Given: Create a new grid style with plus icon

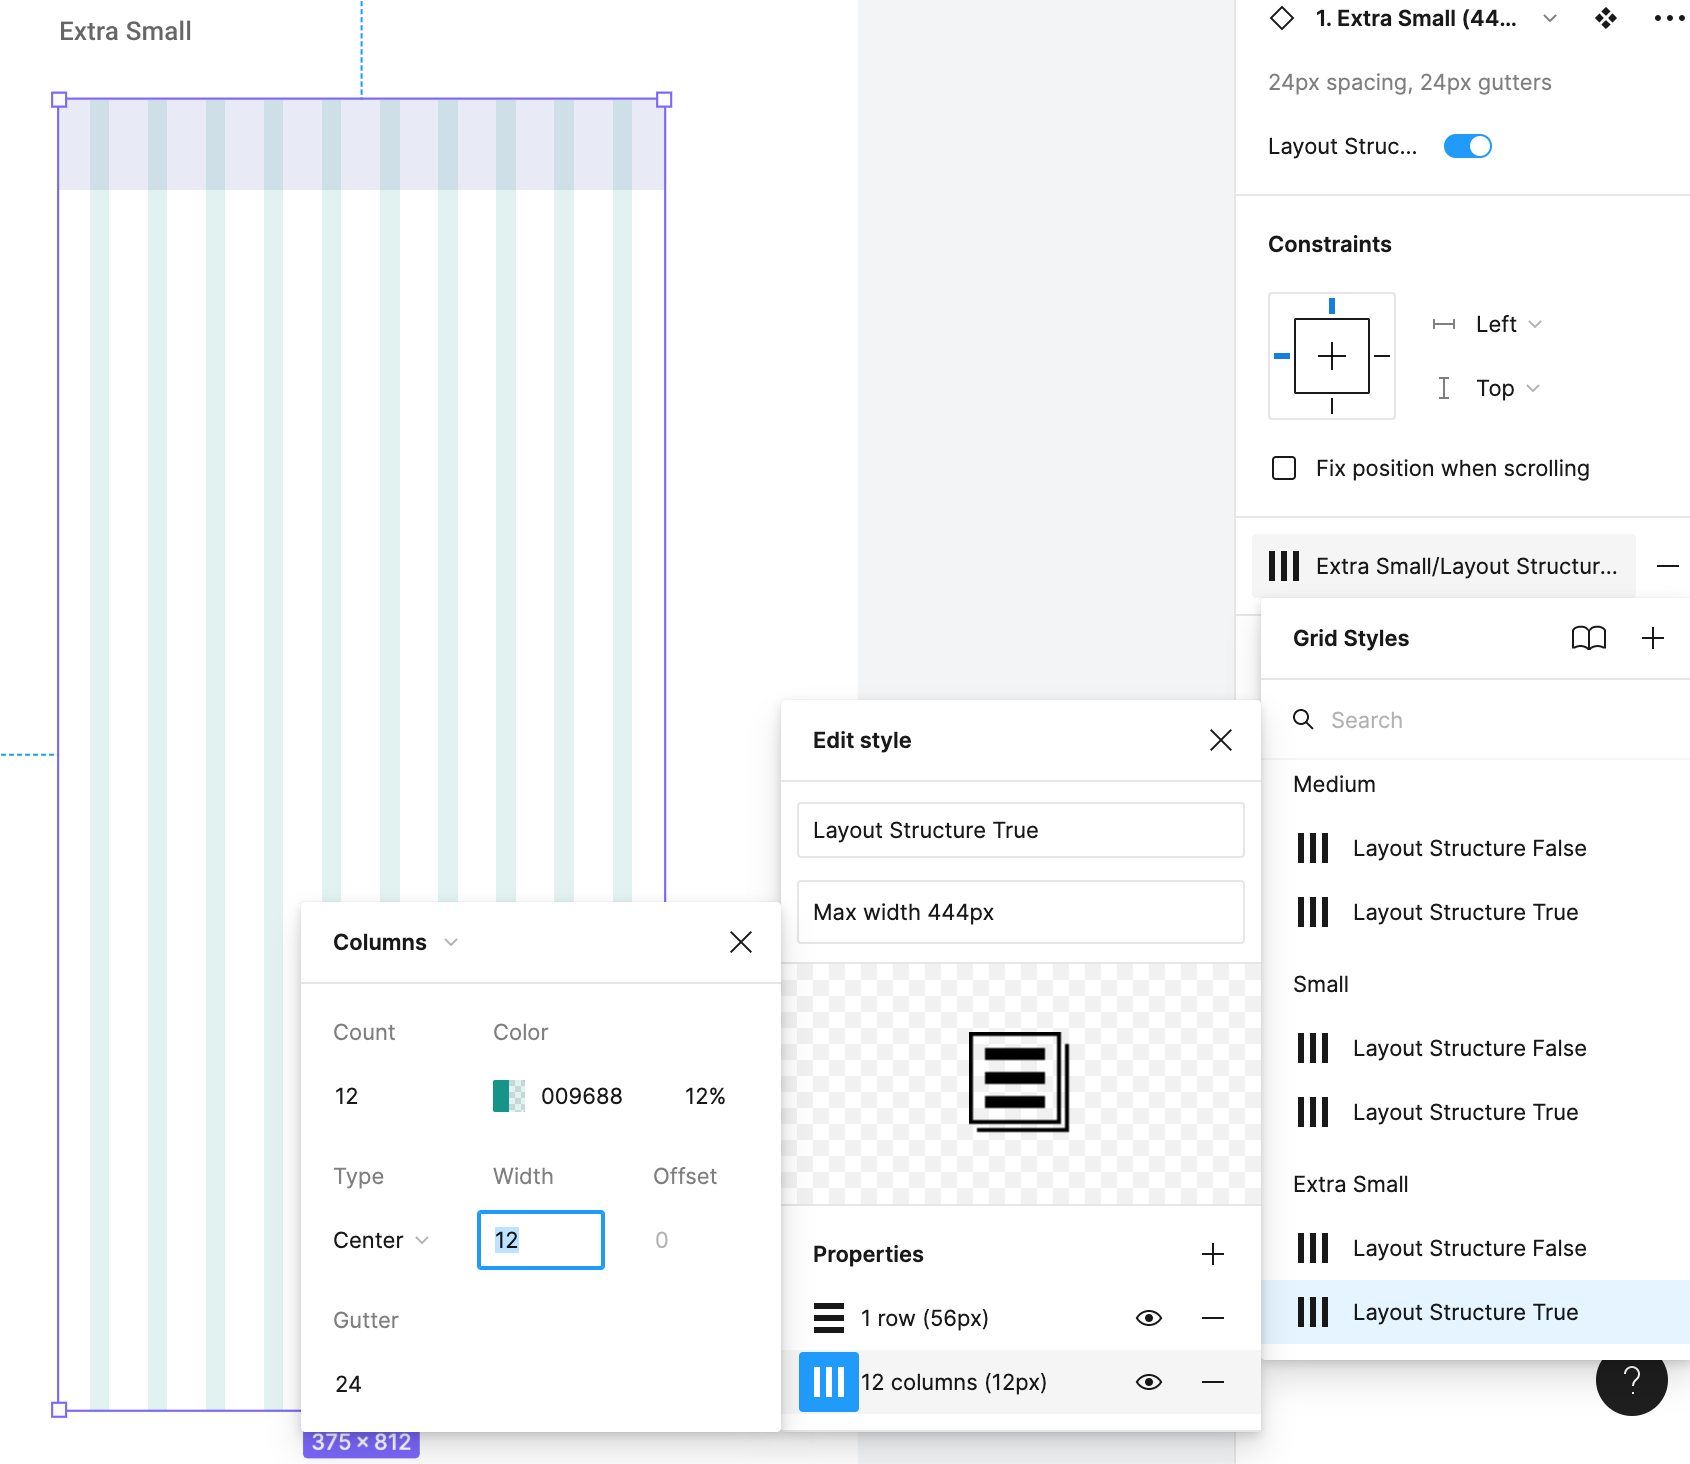Looking at the screenshot, I should pyautogui.click(x=1654, y=638).
